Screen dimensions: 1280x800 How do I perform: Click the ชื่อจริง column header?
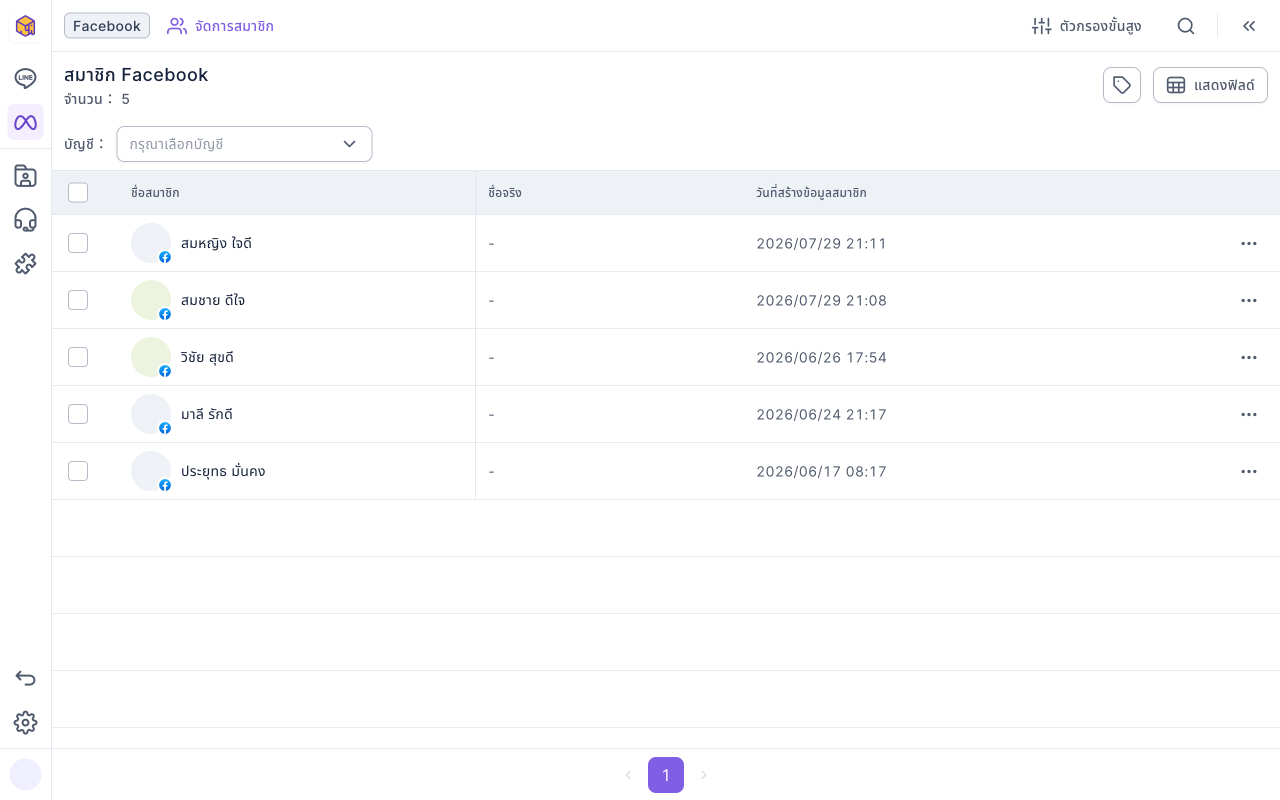(505, 193)
